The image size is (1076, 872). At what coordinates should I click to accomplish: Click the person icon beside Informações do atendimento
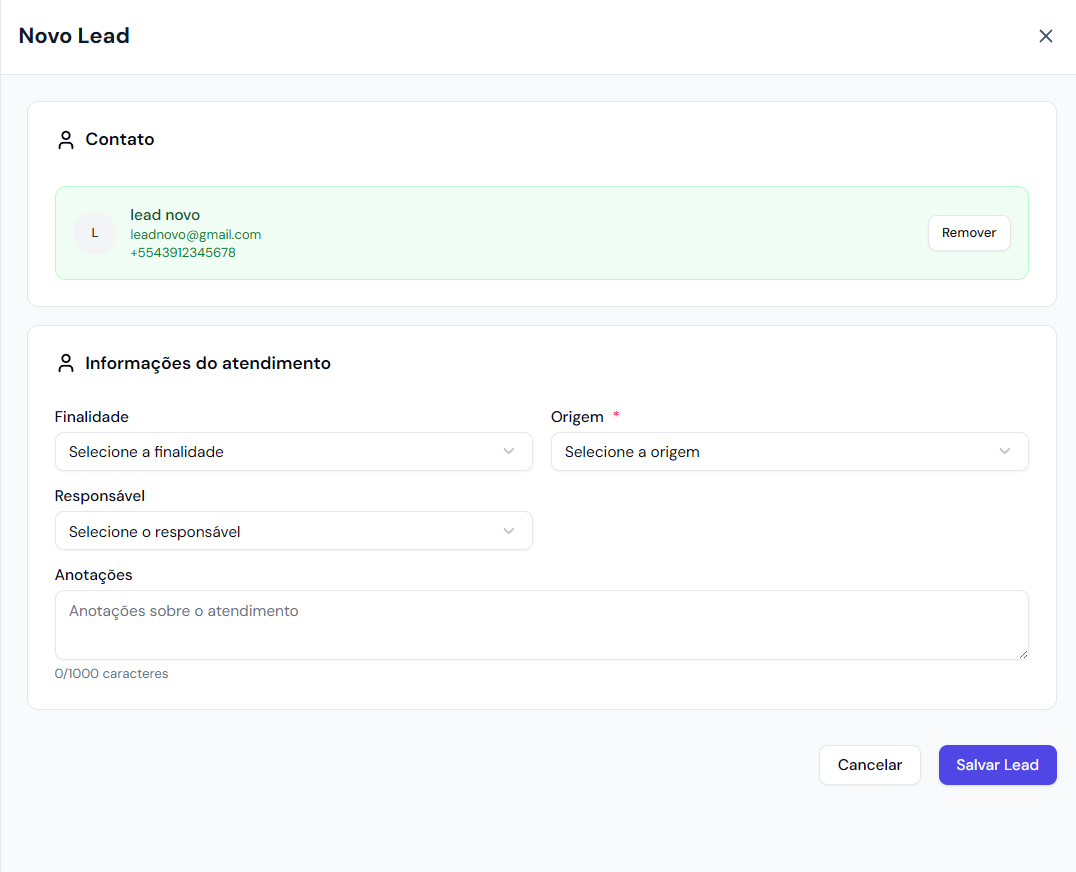(x=66, y=364)
